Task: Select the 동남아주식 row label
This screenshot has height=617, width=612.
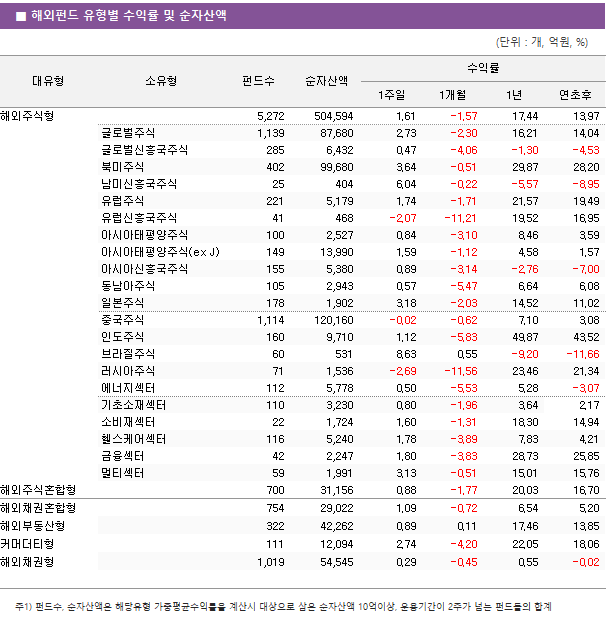Action: tap(128, 286)
